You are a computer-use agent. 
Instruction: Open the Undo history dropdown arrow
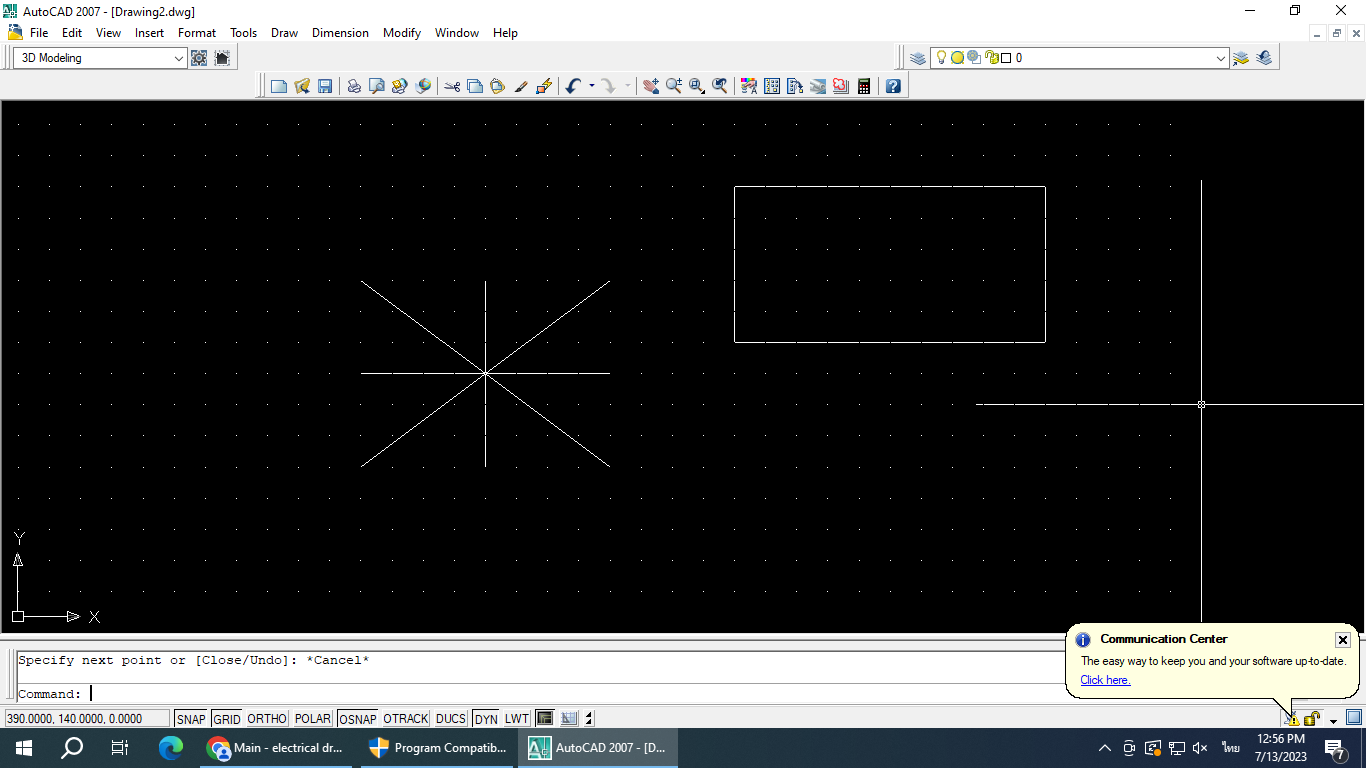click(x=591, y=87)
